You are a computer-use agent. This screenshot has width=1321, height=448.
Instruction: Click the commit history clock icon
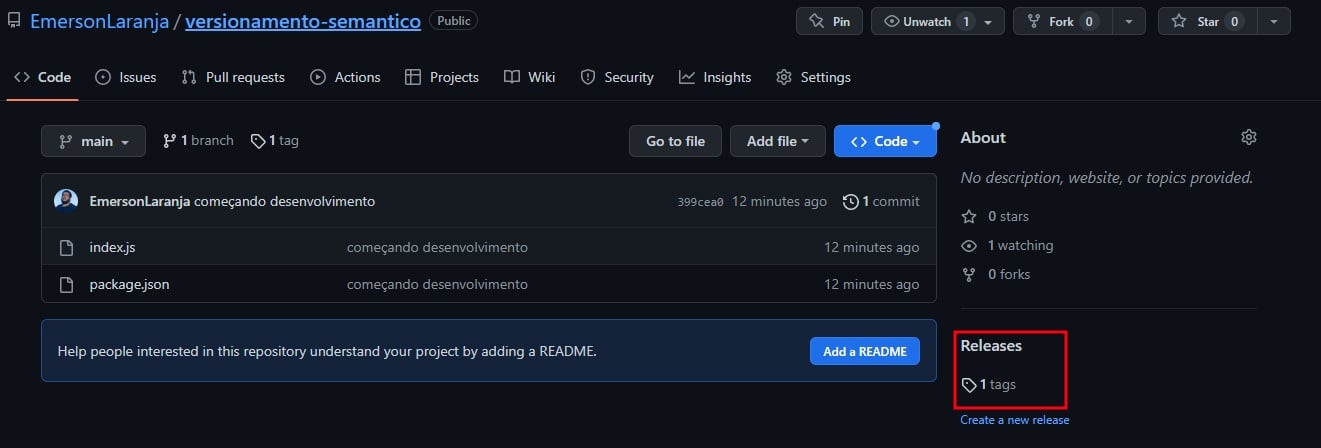pyautogui.click(x=850, y=201)
